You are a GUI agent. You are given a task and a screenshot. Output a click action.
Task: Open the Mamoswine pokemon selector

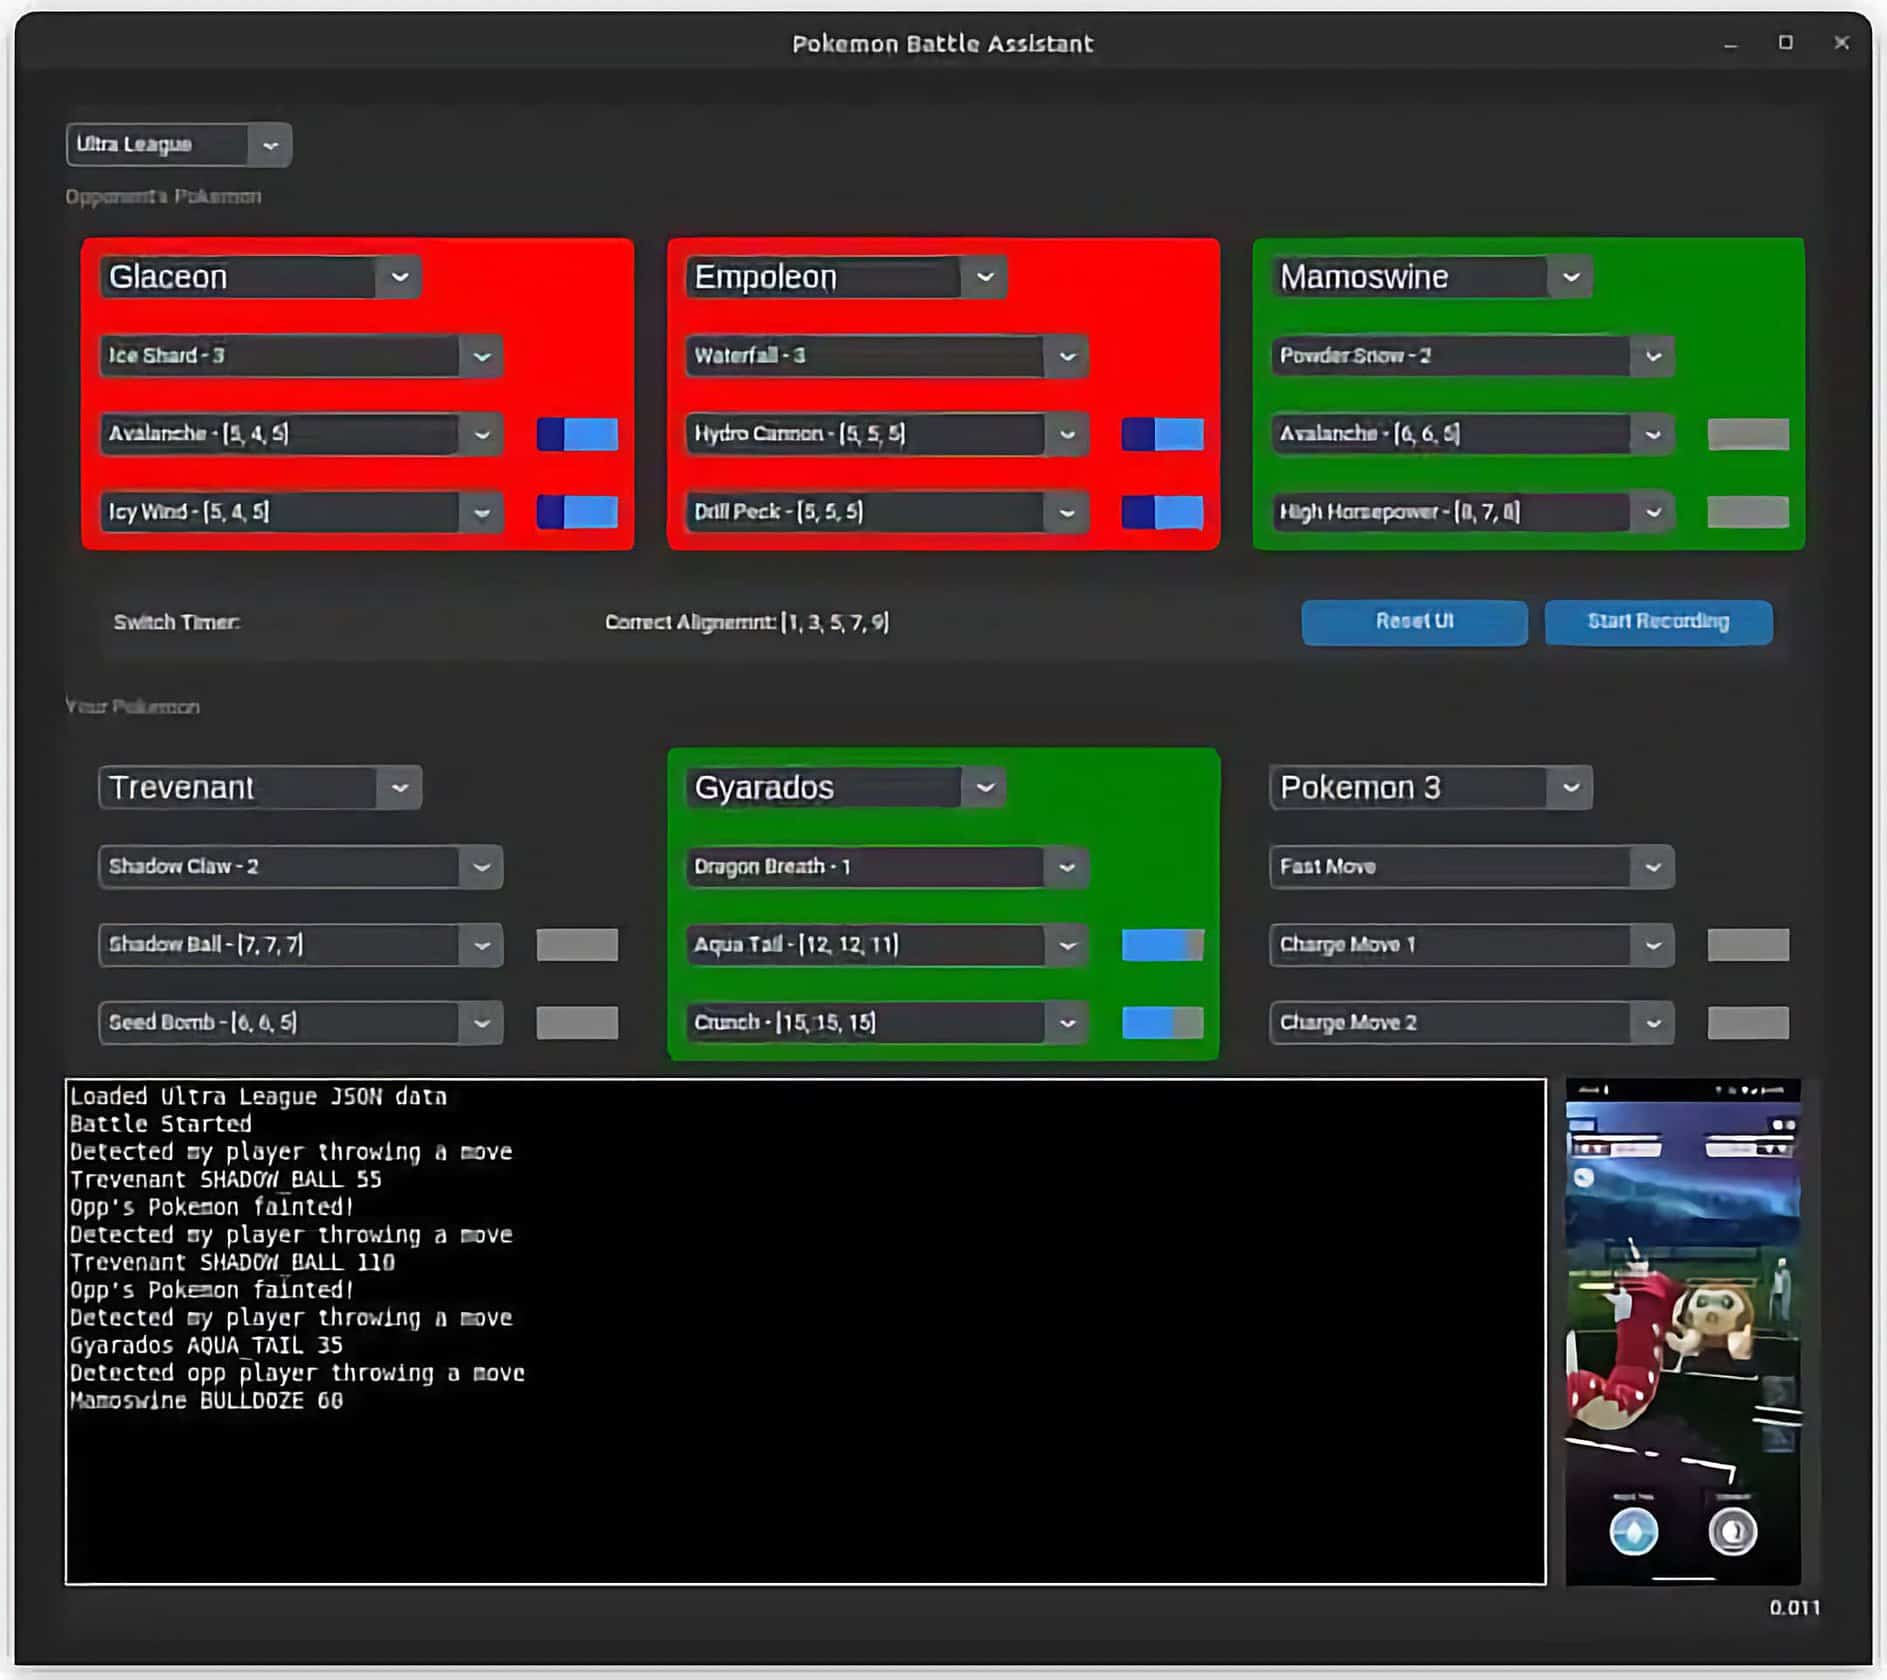(x=1431, y=277)
